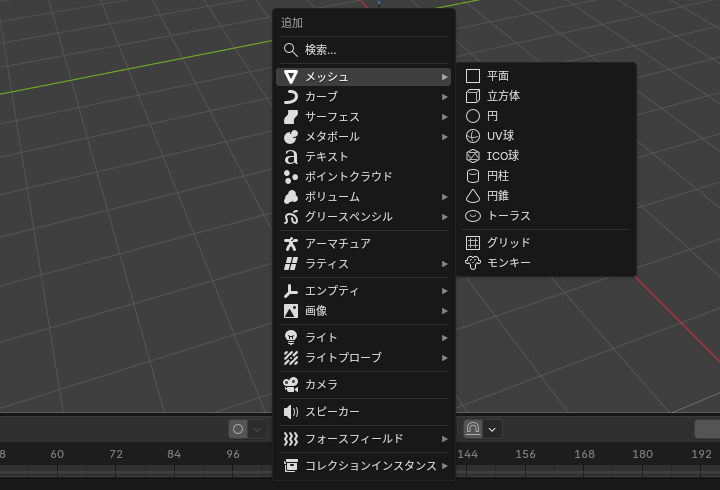Image resolution: width=720 pixels, height=490 pixels.
Task: Click the lattice icon beside ラティス
Action: (x=291, y=264)
